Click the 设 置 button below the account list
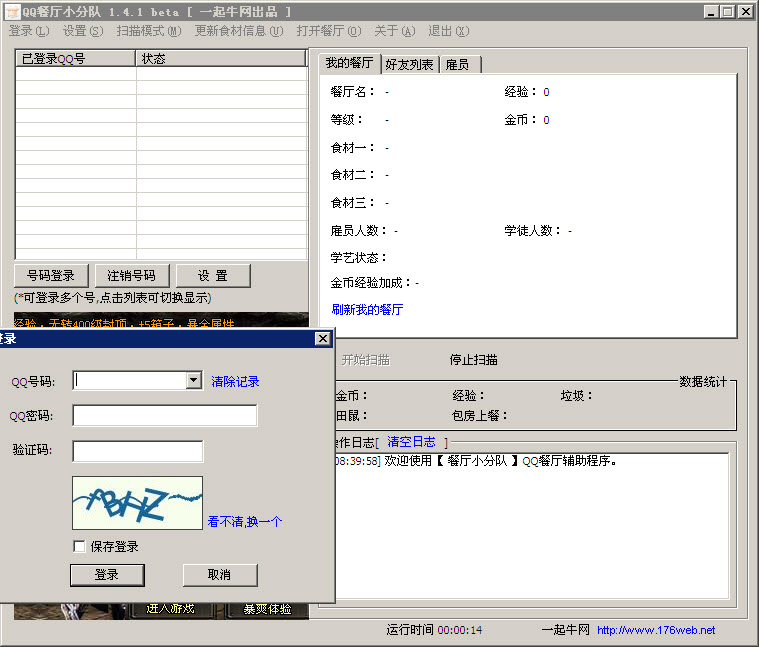Screen dimensions: 759x647 [213, 276]
